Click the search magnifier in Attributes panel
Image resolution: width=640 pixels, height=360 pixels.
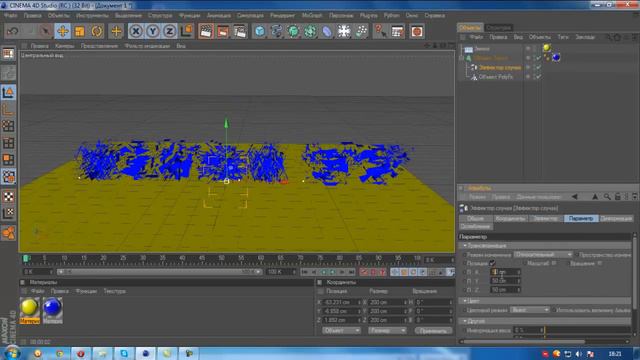pos(607,197)
